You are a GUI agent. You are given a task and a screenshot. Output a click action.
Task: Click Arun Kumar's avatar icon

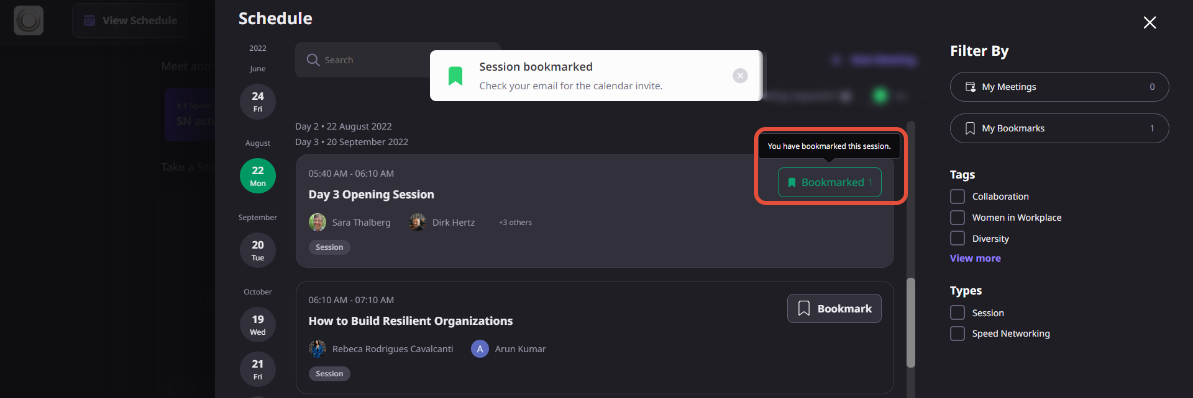click(479, 349)
